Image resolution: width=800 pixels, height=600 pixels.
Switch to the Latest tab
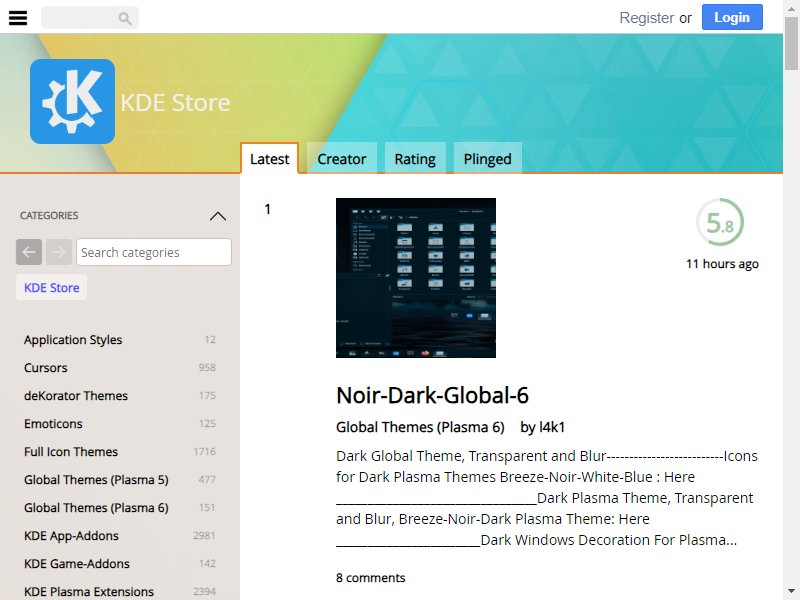(269, 159)
